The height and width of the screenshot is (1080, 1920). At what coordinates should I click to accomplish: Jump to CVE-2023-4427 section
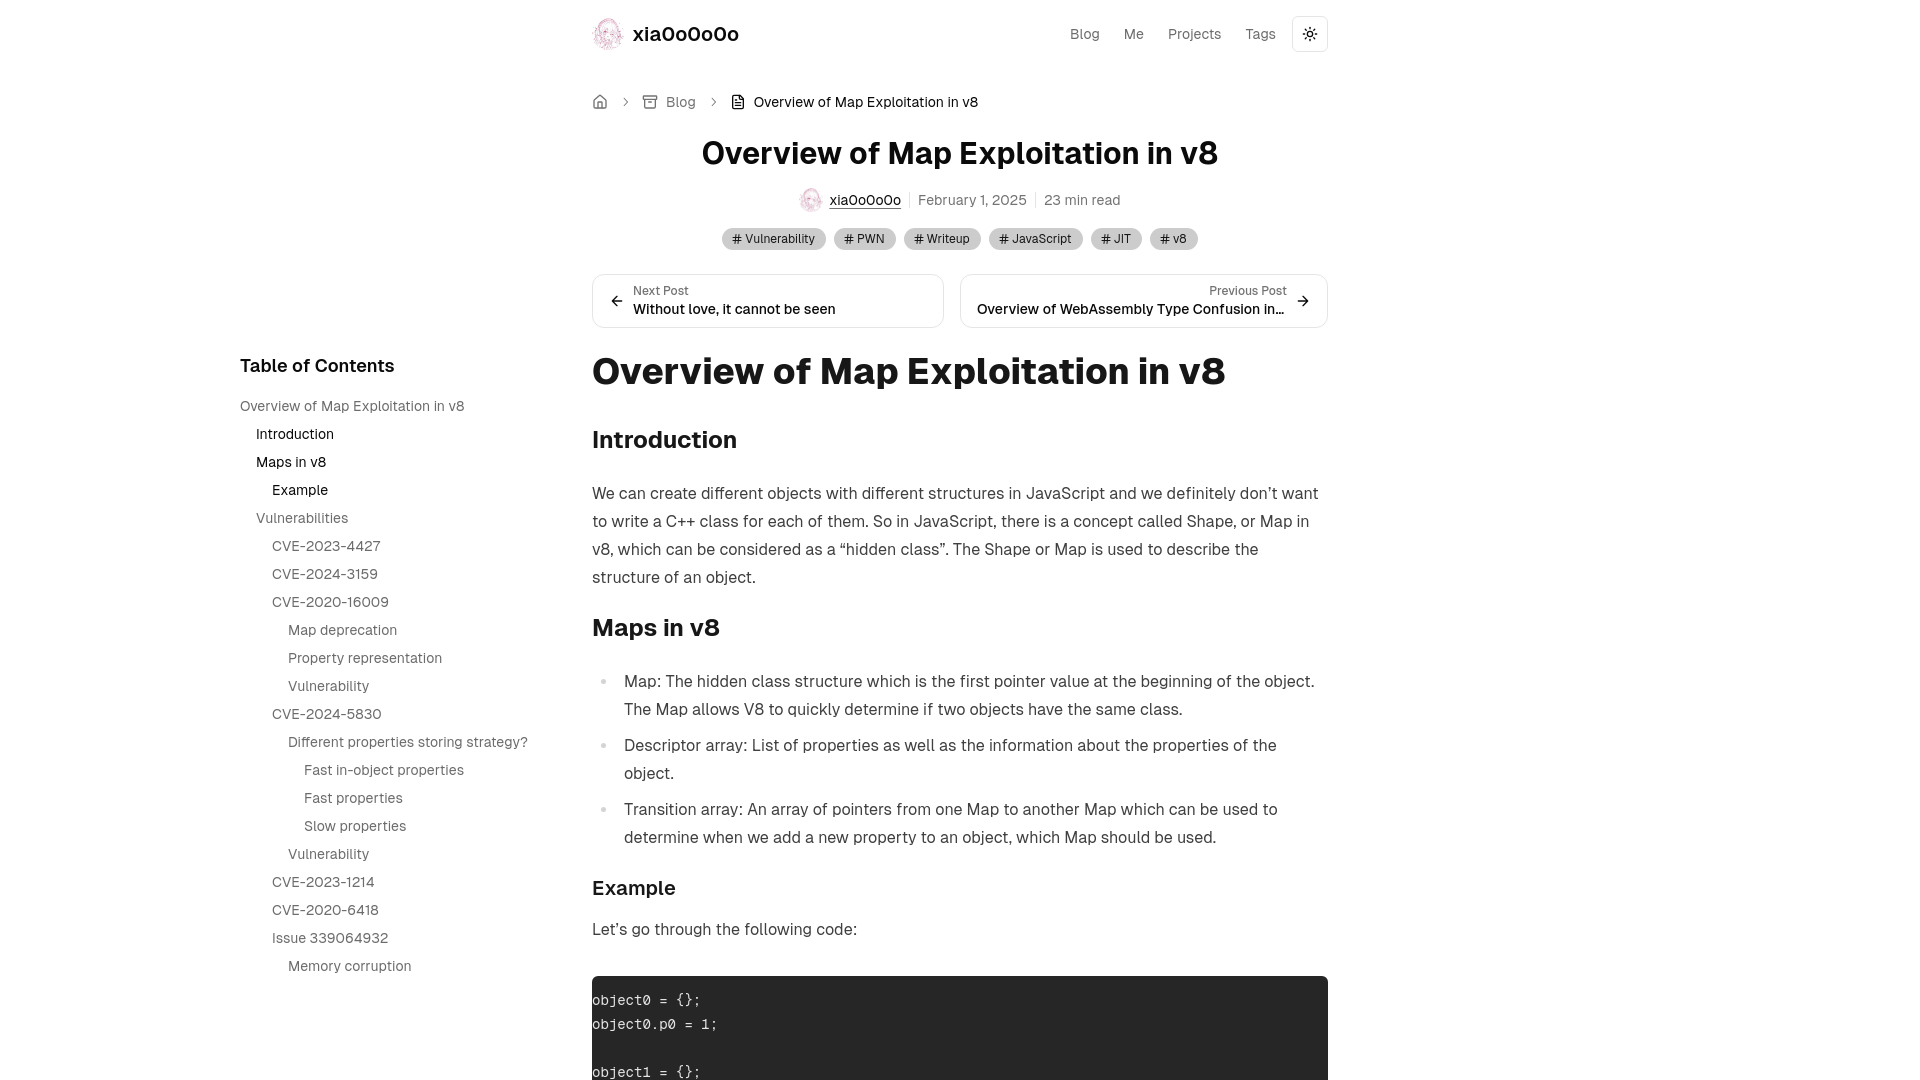pyautogui.click(x=326, y=546)
